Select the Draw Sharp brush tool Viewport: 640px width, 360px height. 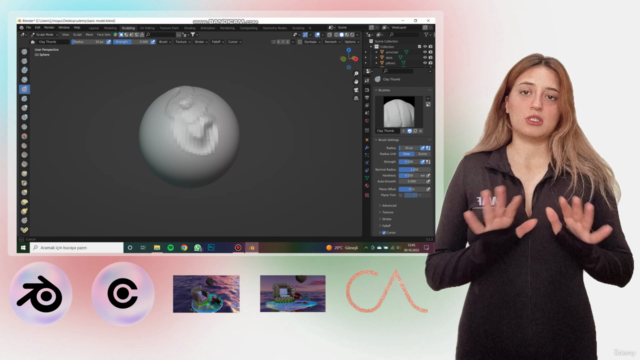24,61
